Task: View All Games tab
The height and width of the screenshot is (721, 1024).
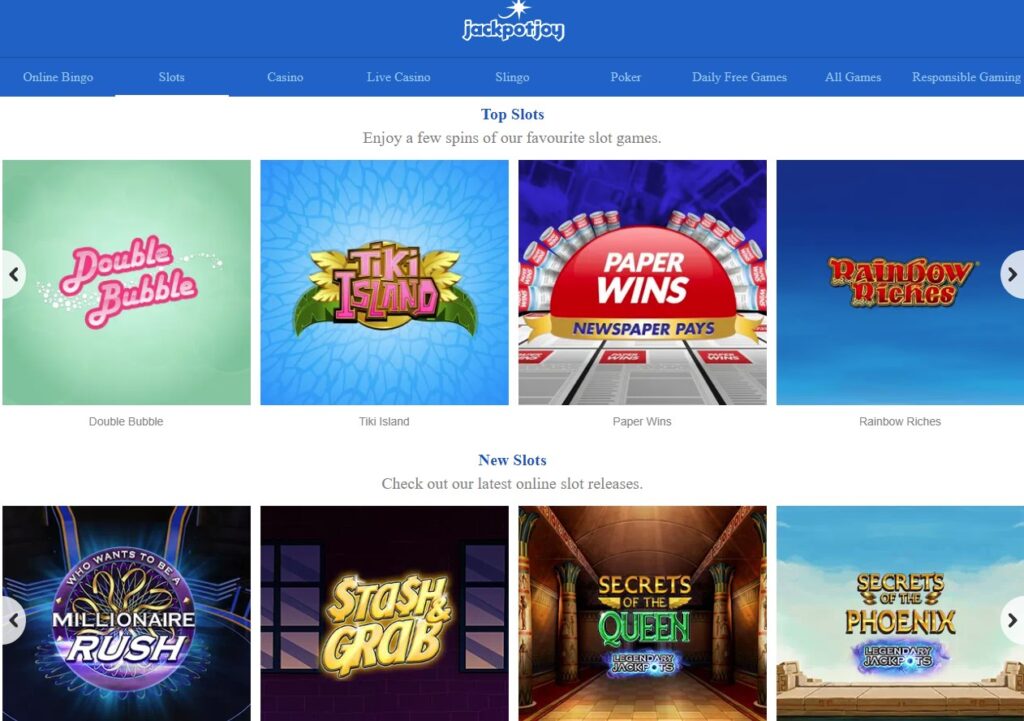Action: pos(853,77)
